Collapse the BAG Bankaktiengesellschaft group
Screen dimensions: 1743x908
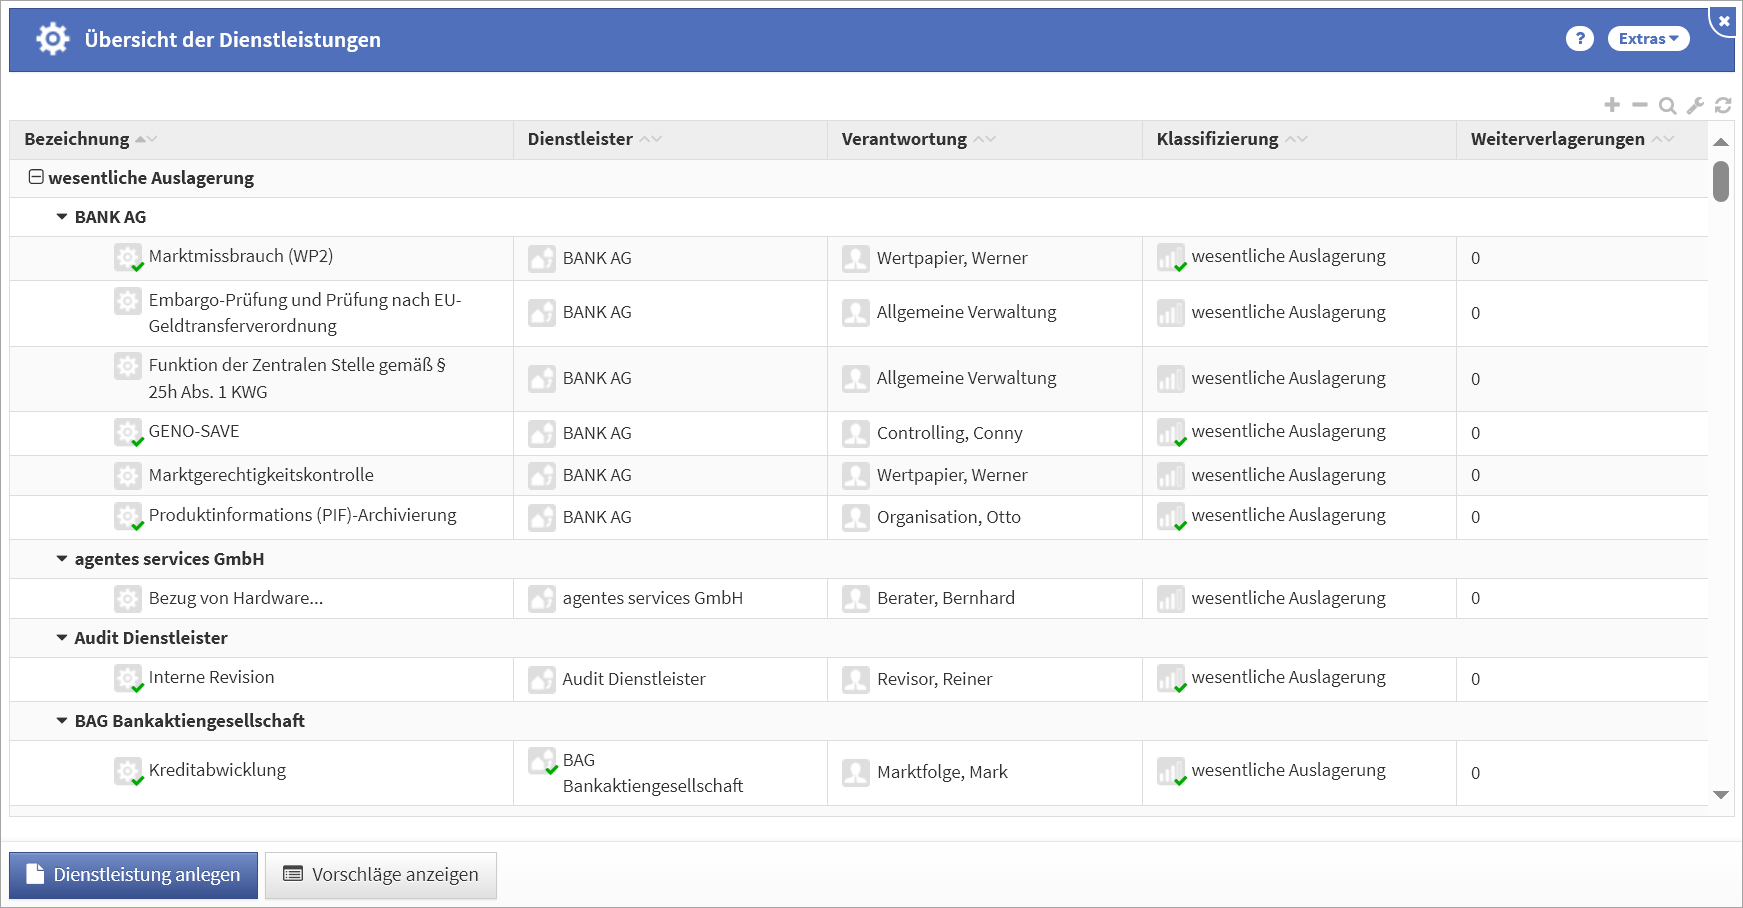click(62, 721)
